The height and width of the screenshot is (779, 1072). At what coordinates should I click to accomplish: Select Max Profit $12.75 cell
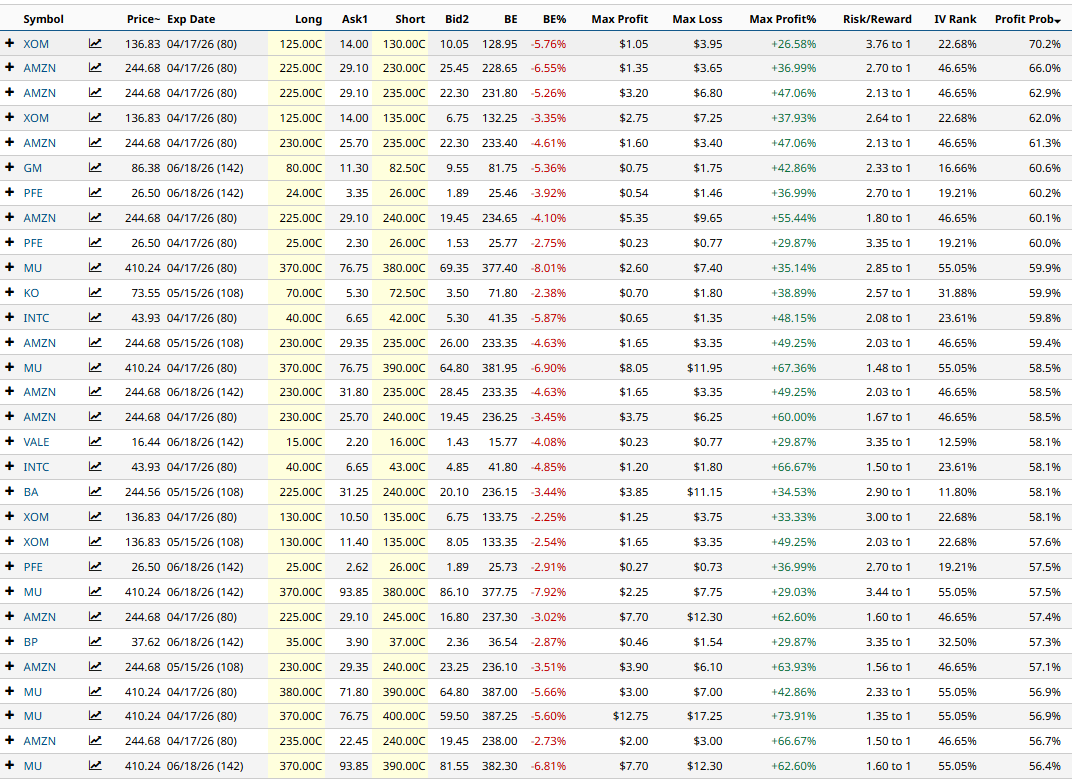pos(630,716)
